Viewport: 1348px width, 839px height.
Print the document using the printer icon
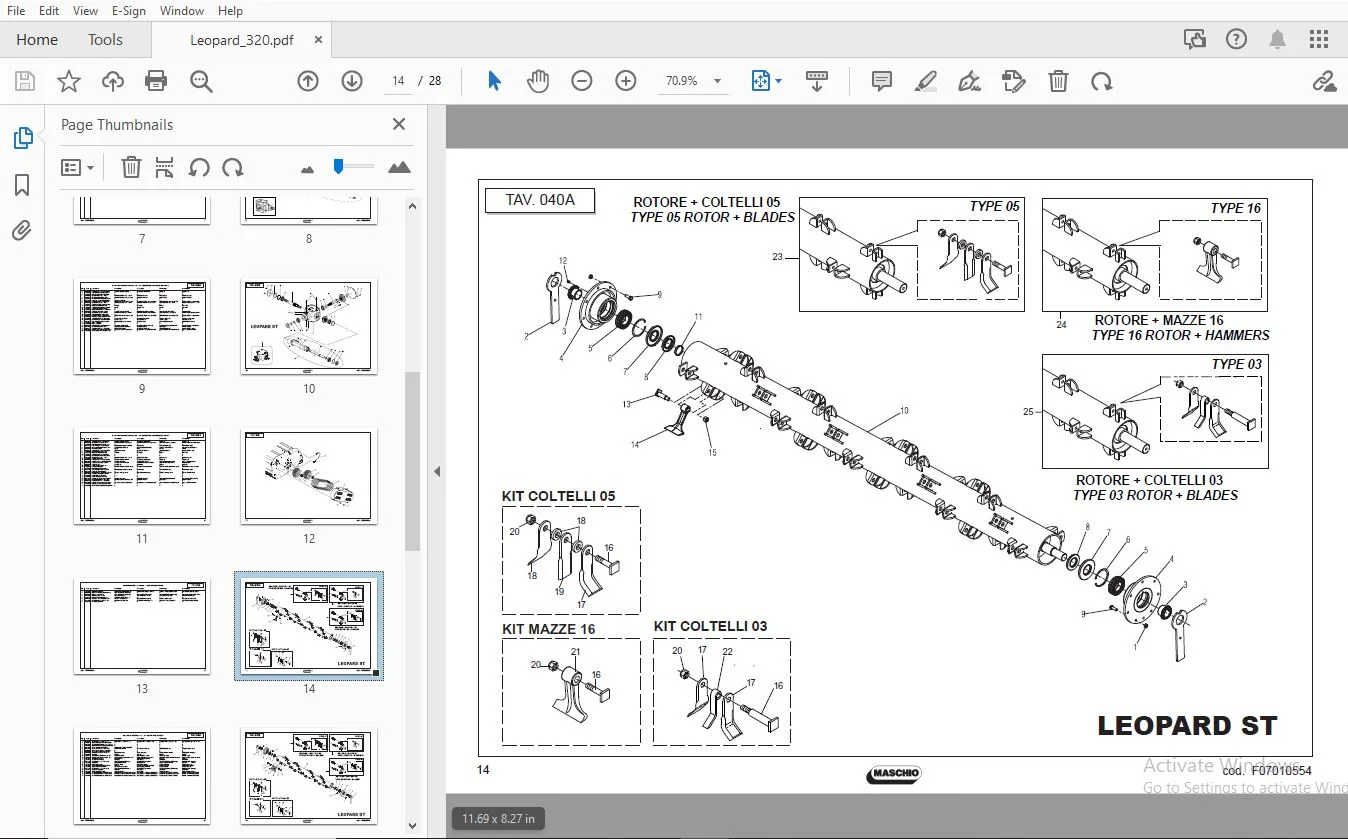point(156,81)
